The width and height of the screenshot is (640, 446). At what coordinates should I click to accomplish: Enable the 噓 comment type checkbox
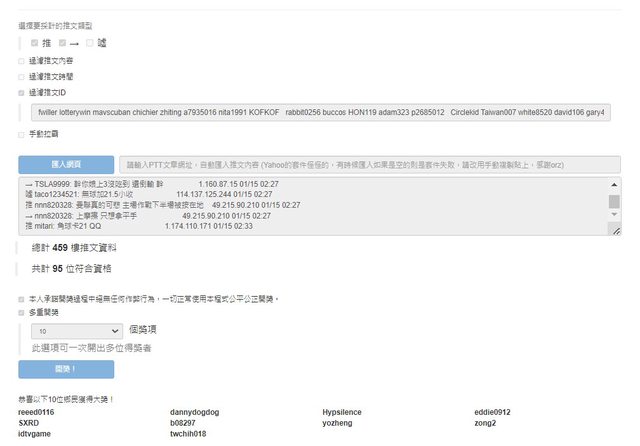tap(89, 44)
